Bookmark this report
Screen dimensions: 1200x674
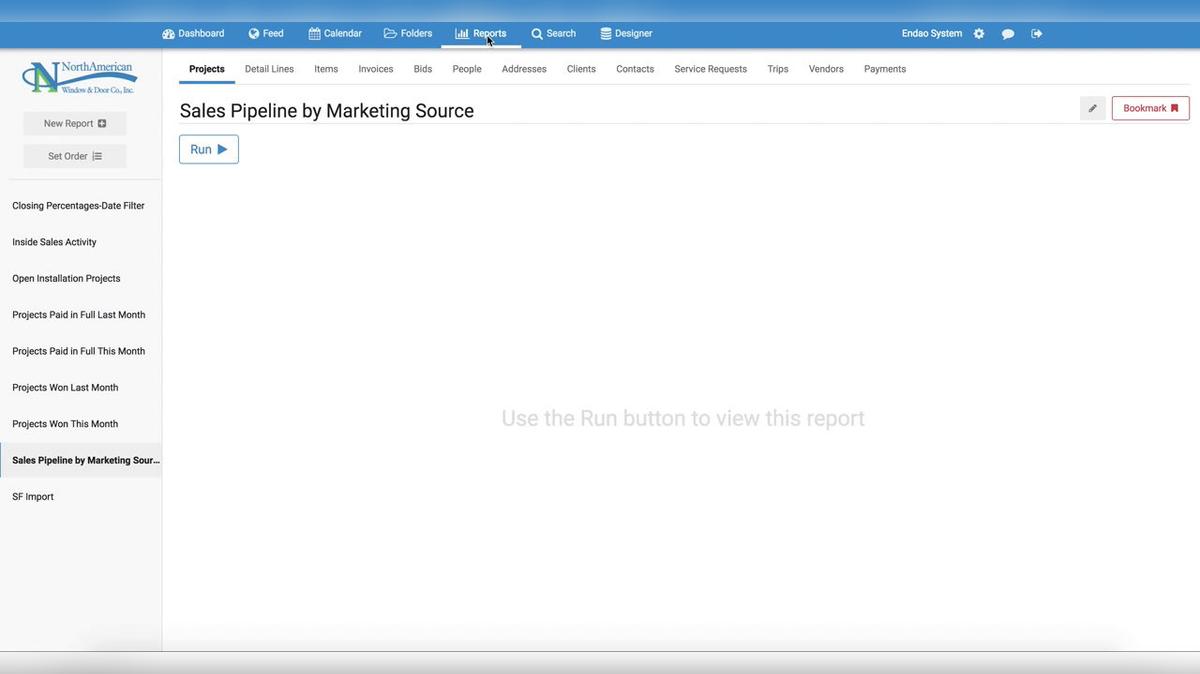click(x=1151, y=108)
